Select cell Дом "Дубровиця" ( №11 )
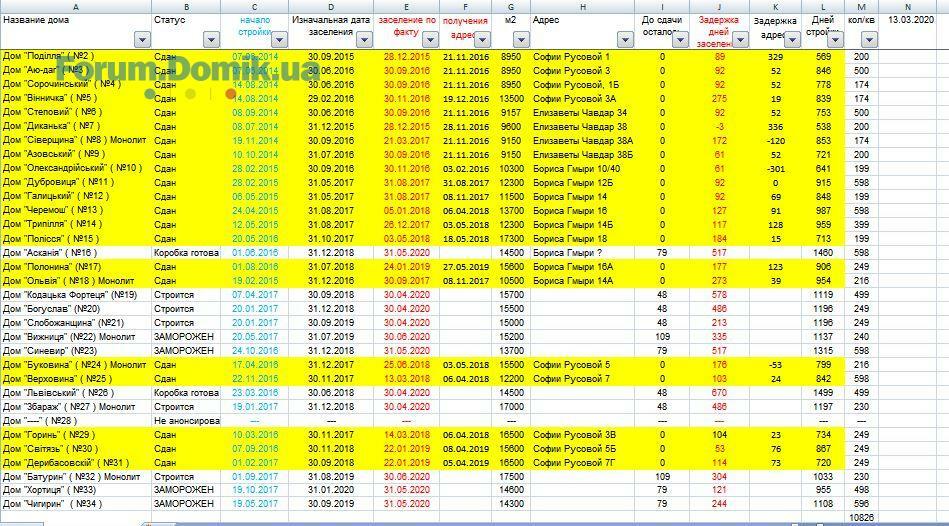 point(76,182)
